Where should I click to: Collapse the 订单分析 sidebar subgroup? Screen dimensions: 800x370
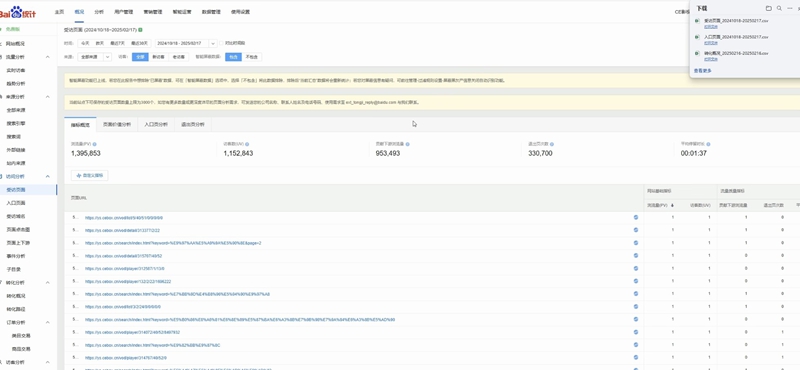coord(48,323)
